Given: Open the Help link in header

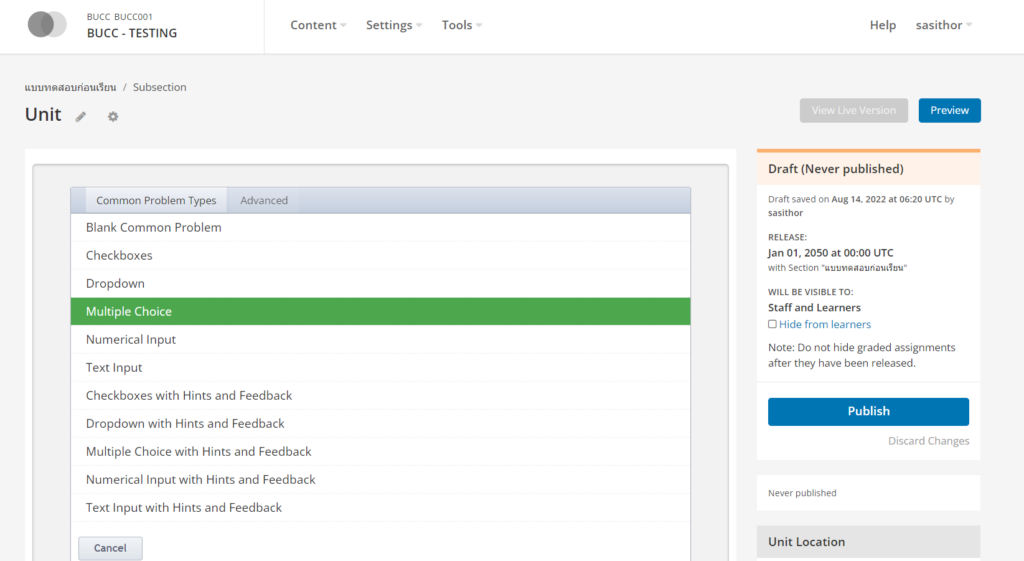Looking at the screenshot, I should click(882, 25).
